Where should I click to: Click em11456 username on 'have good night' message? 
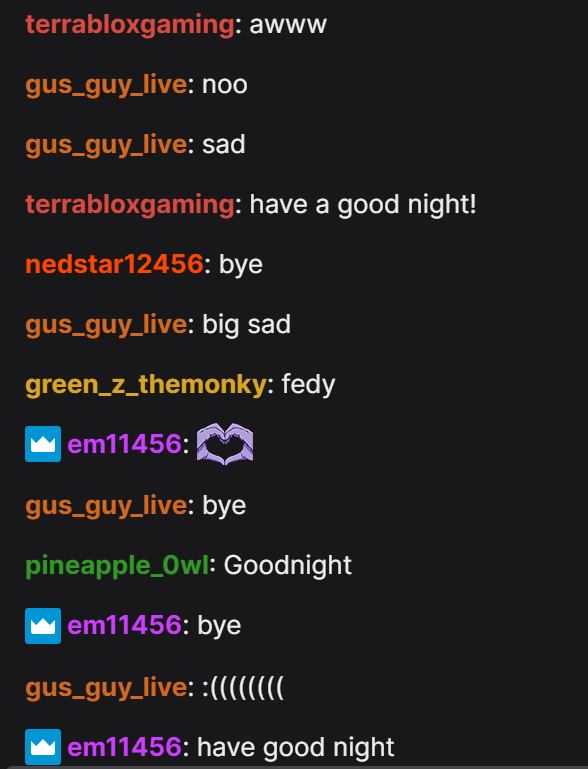click(x=125, y=747)
